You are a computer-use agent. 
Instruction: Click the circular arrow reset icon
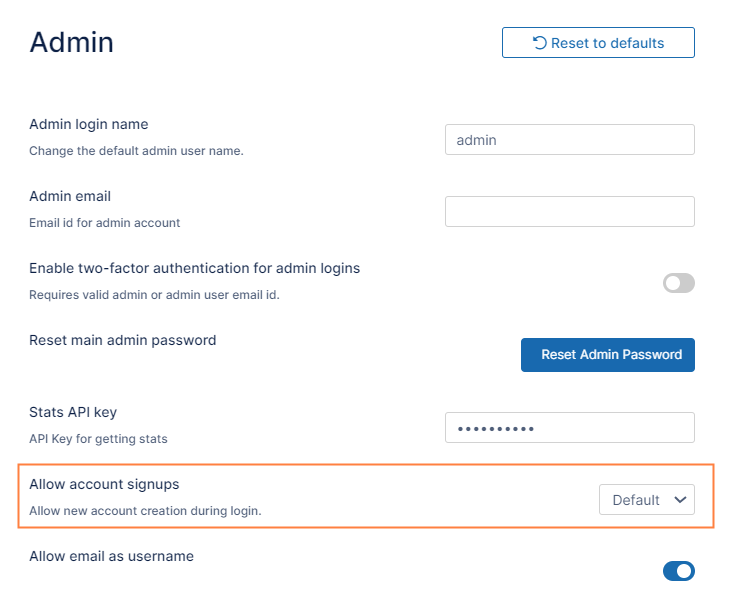point(540,43)
